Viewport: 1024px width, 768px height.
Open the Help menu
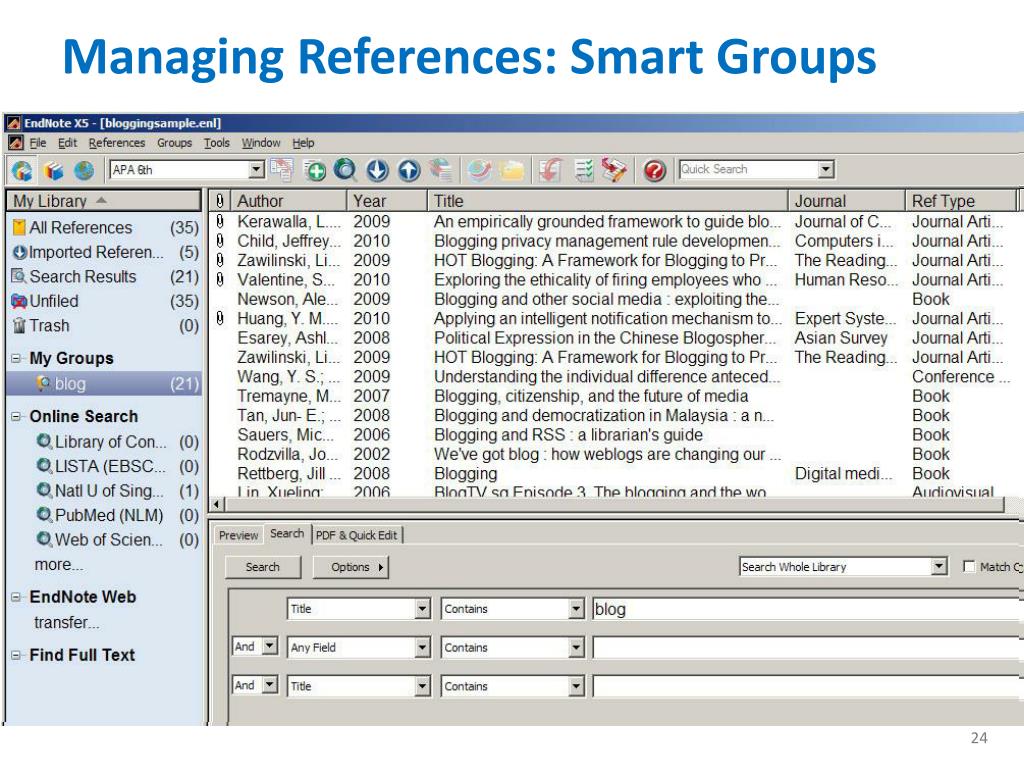[303, 143]
